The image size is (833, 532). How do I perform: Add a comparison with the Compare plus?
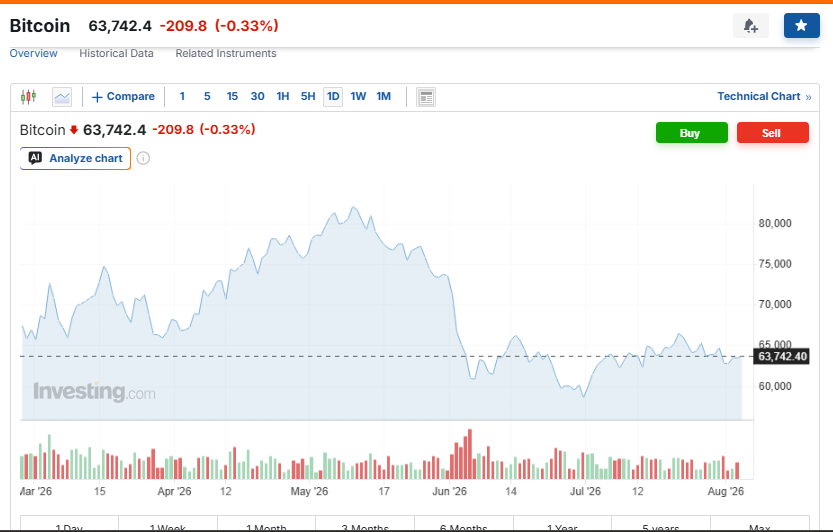click(123, 97)
